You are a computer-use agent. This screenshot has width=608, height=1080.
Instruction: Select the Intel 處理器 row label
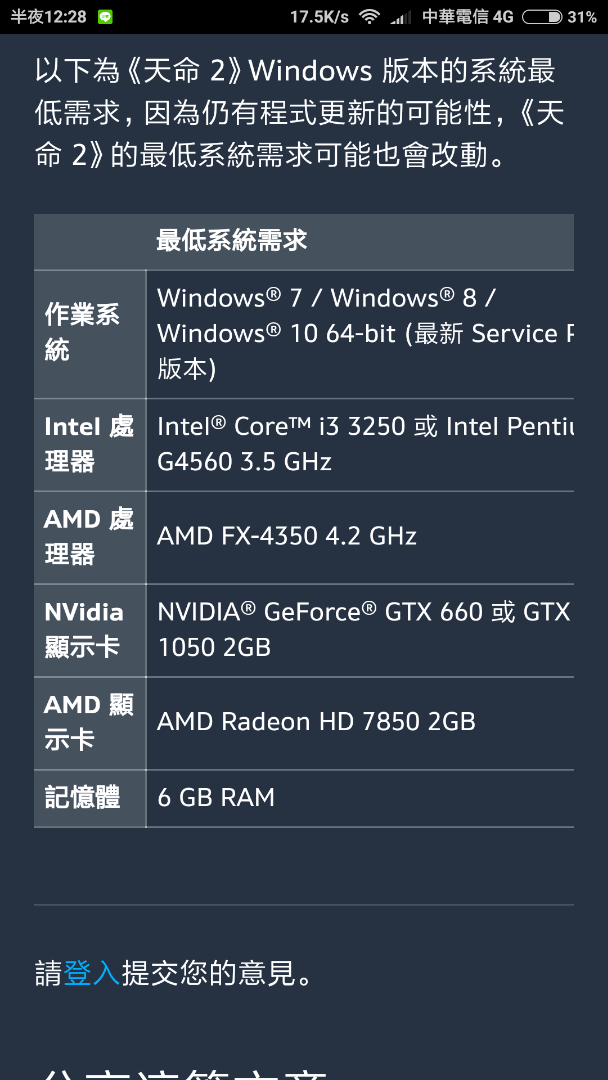[90, 445]
